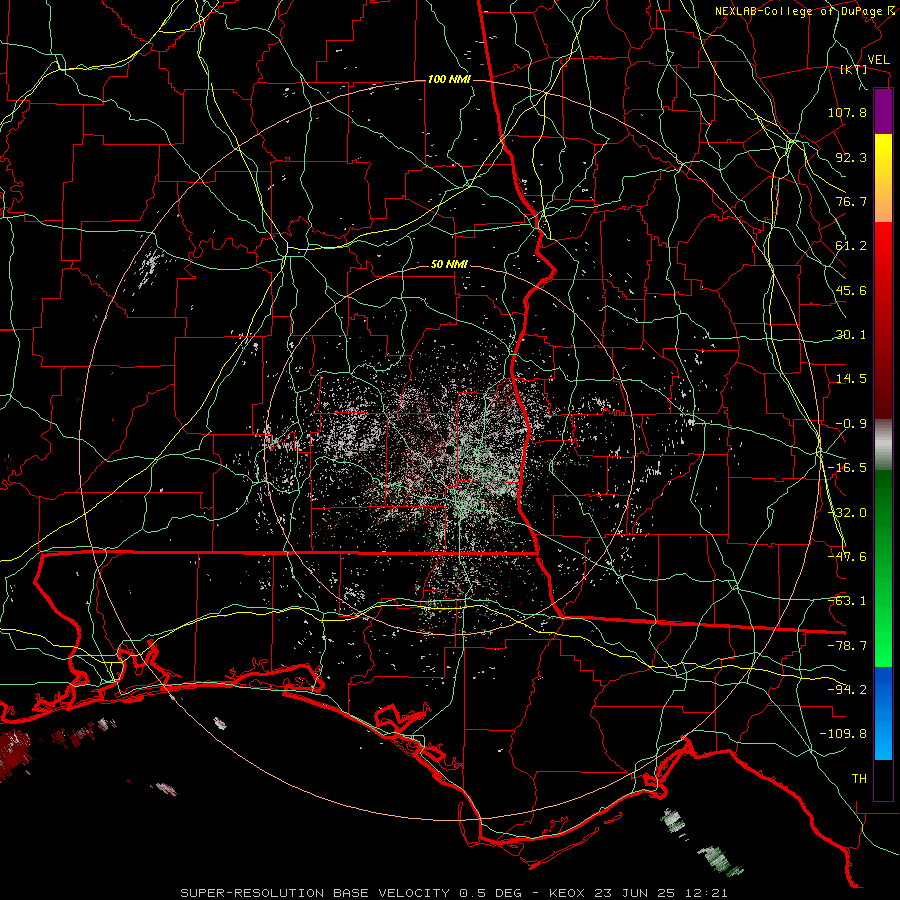Click the -32.0 velocity scale value

847,513
